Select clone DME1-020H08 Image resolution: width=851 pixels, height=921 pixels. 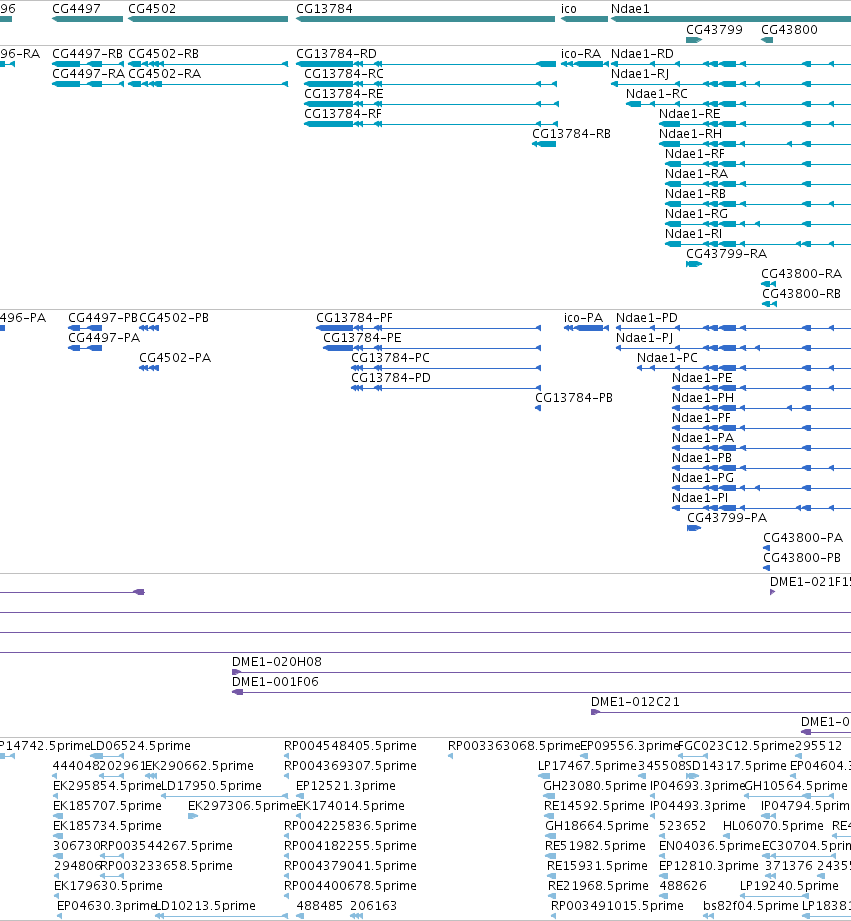click(x=541, y=671)
